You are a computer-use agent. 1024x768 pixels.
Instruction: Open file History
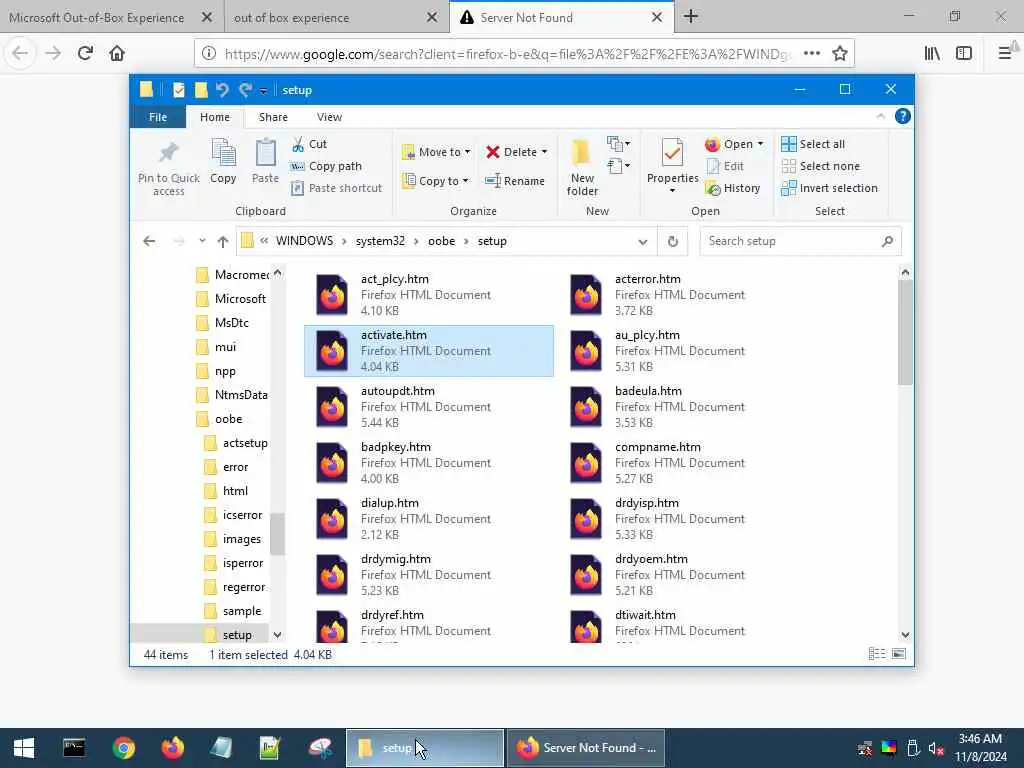[733, 188]
